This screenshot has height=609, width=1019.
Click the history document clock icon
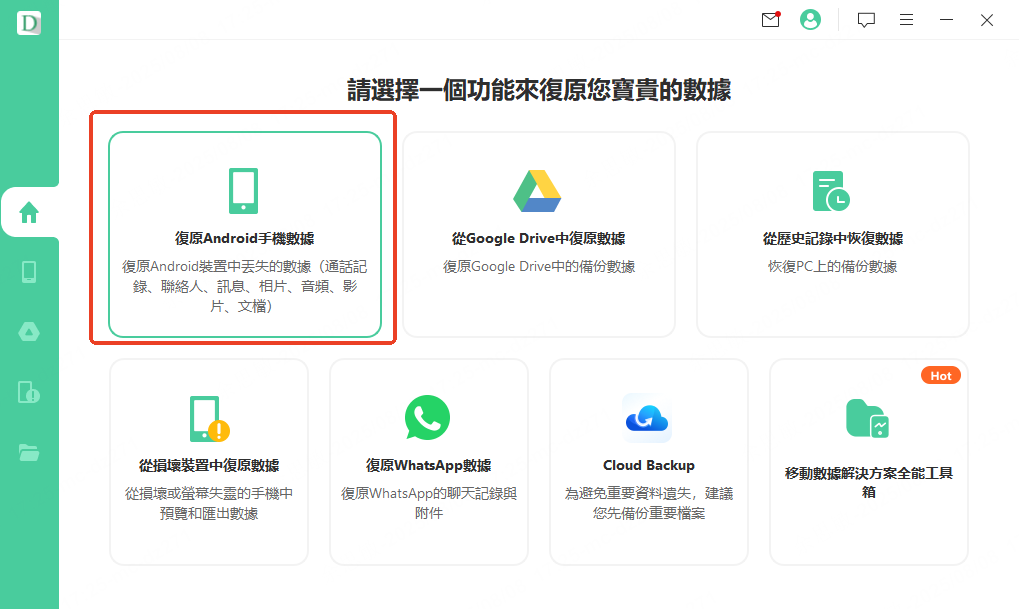(x=831, y=191)
